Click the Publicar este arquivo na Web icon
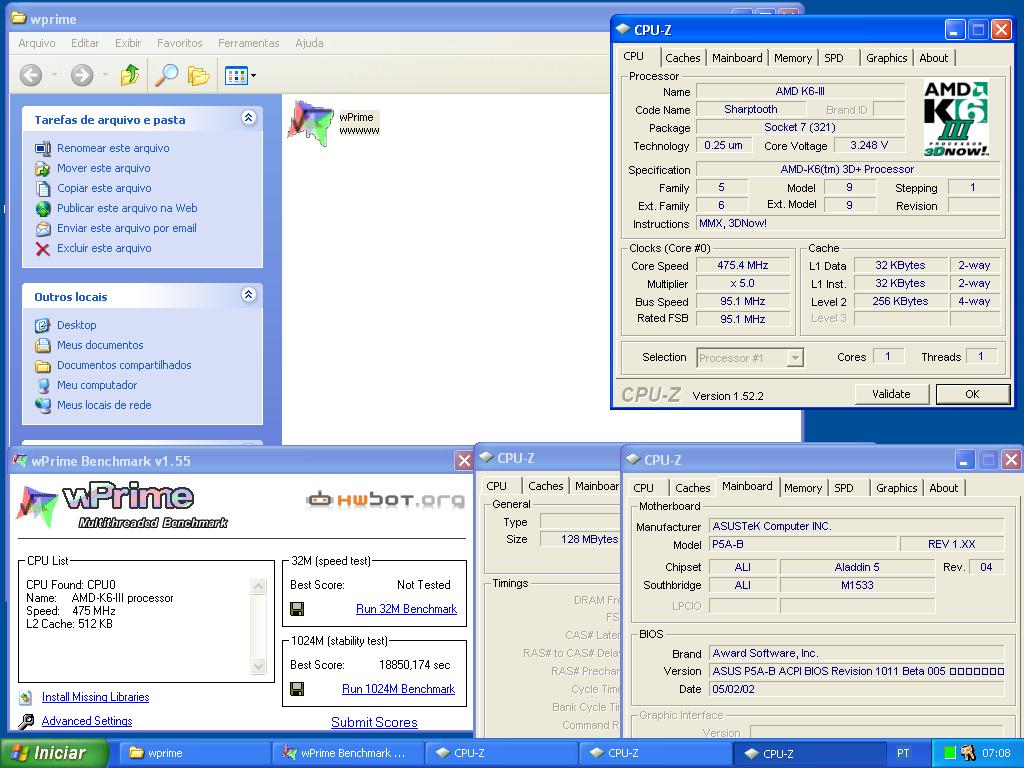 pos(43,208)
